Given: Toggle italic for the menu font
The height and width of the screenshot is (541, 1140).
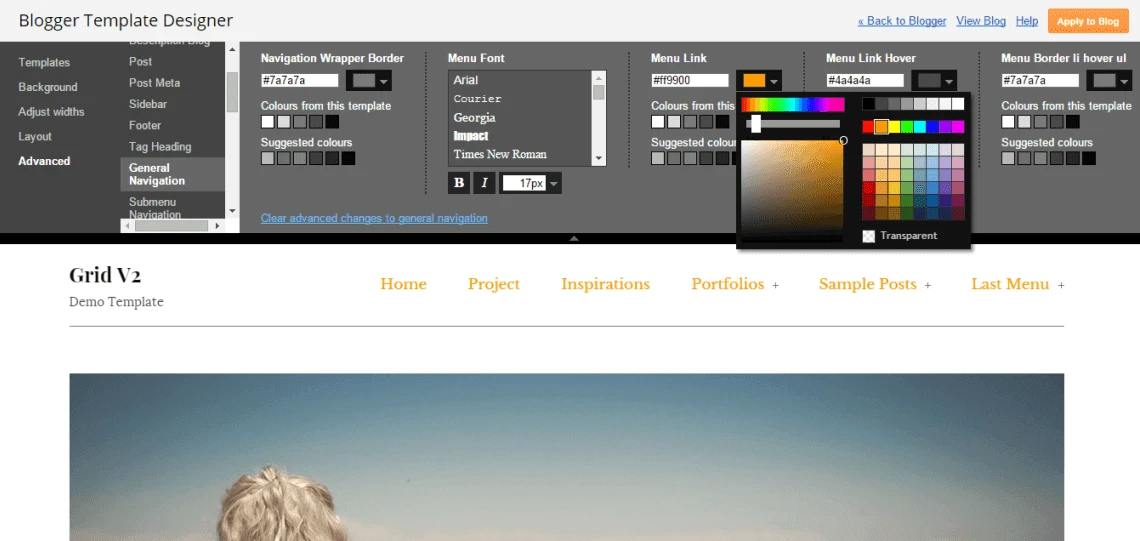Looking at the screenshot, I should [x=484, y=183].
